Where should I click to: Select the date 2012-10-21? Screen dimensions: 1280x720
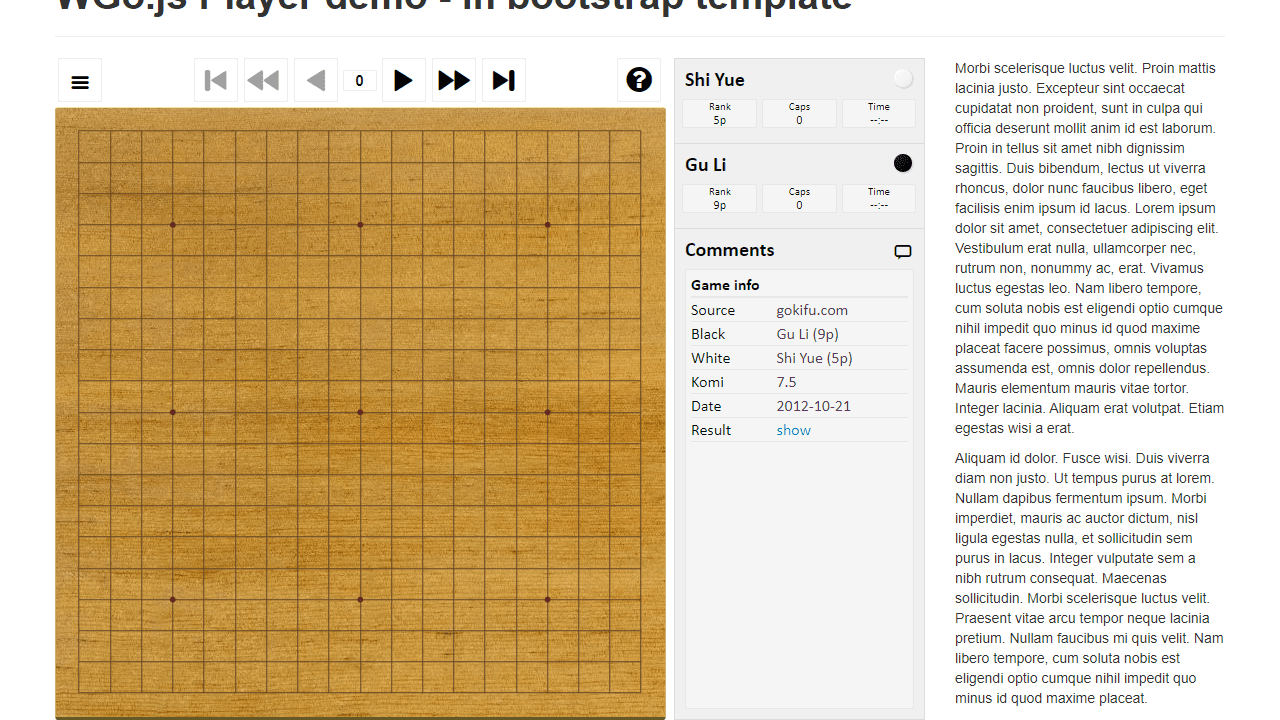coord(814,406)
